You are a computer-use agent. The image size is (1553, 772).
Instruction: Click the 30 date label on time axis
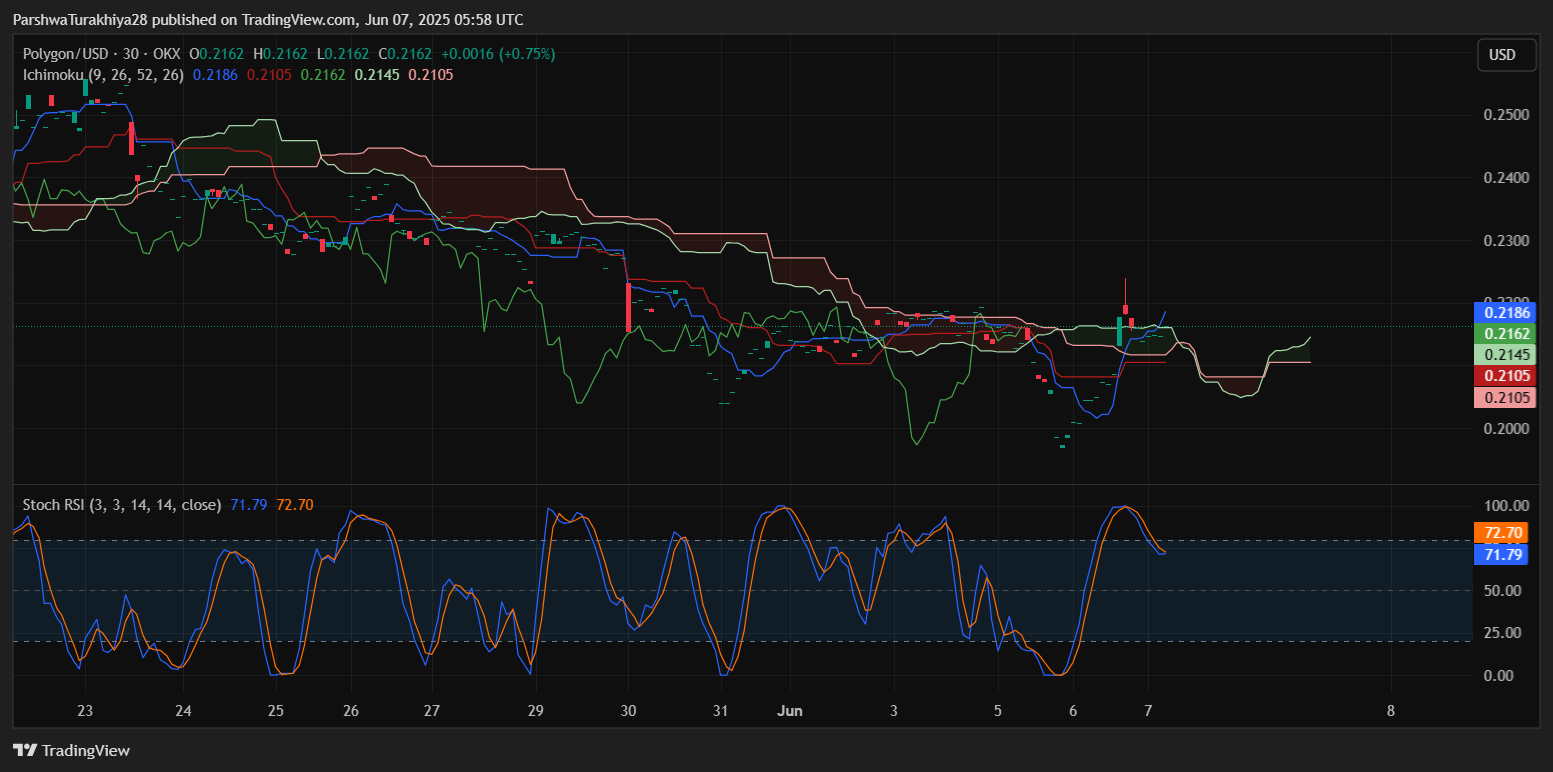(629, 712)
